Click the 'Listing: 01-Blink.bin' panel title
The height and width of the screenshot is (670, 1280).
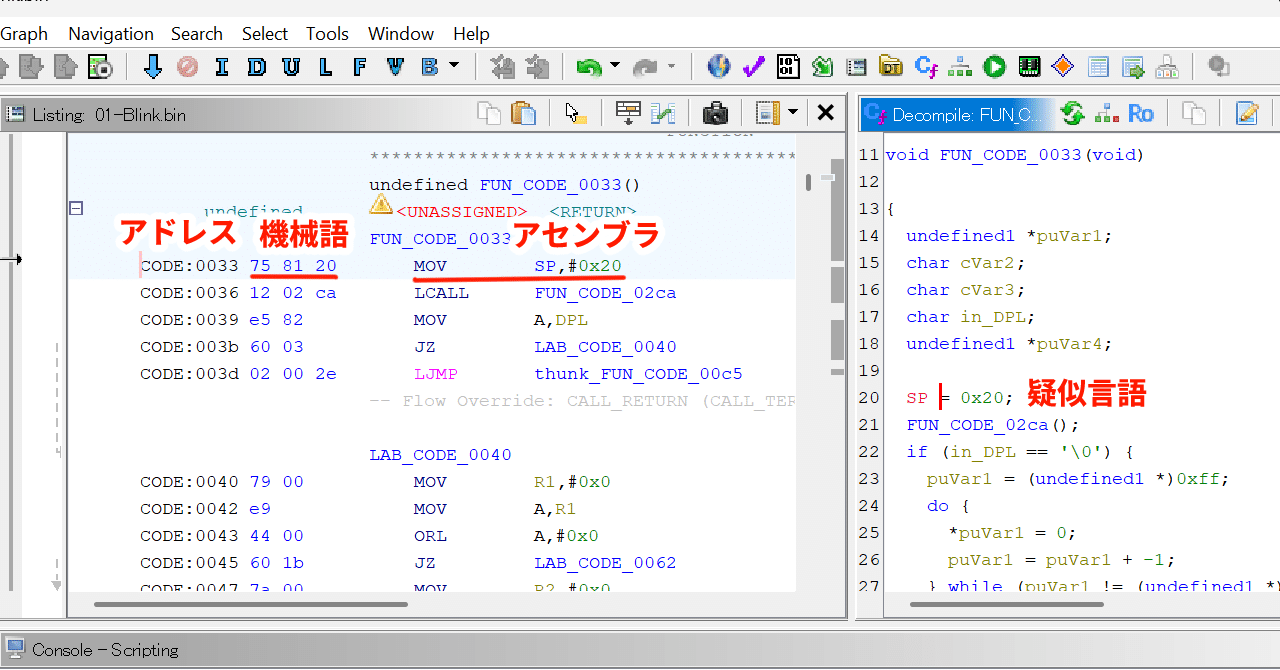(x=109, y=115)
